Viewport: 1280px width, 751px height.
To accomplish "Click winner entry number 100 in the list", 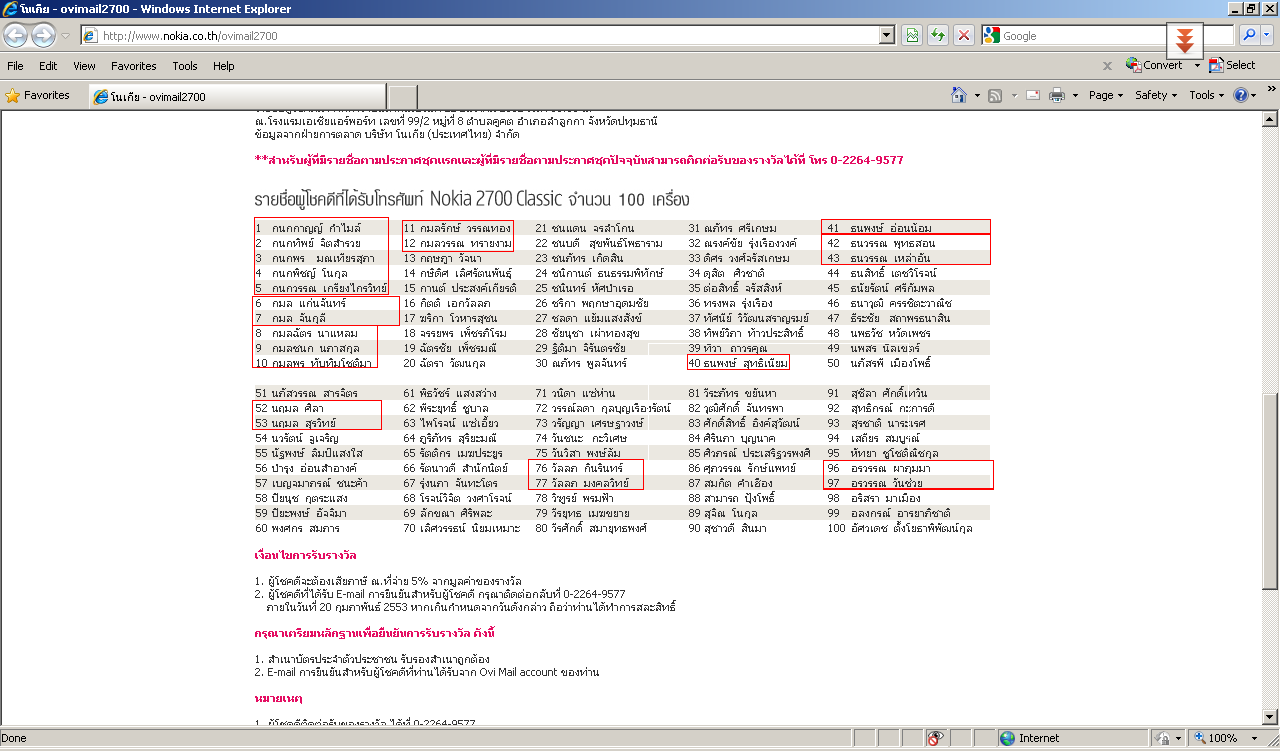I will pyautogui.click(x=899, y=528).
